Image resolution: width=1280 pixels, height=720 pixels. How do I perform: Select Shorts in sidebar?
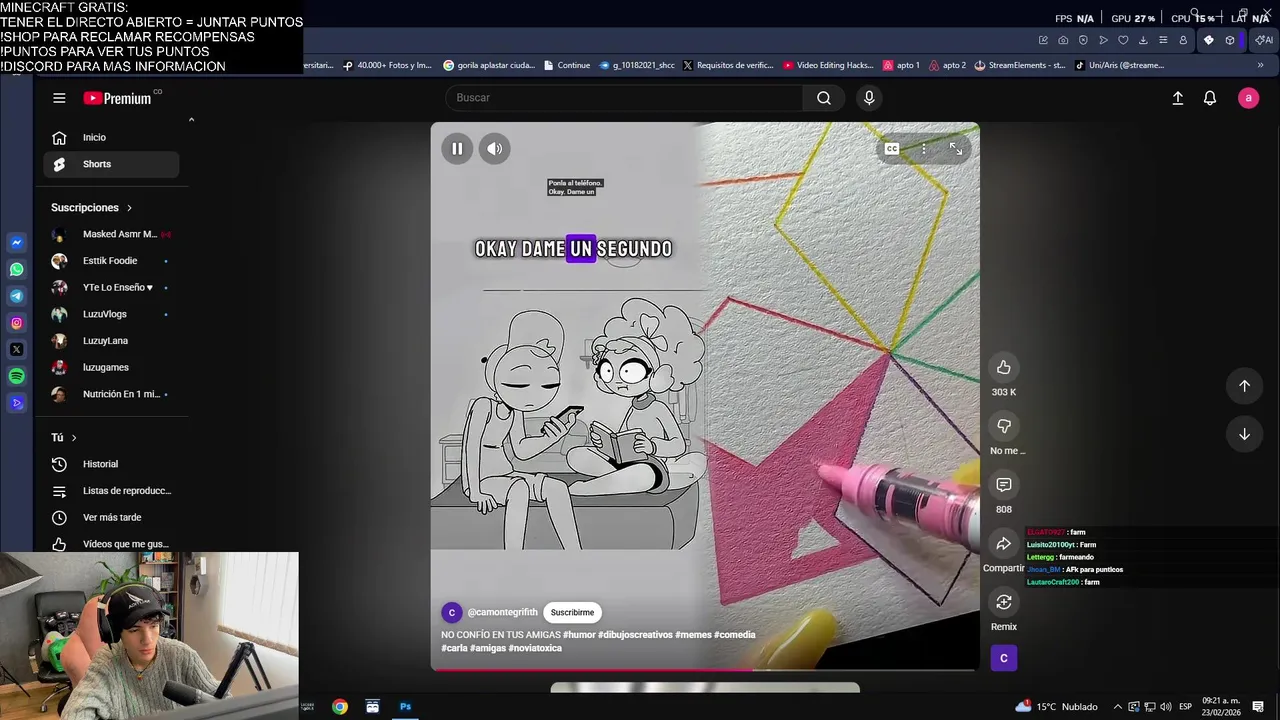pos(111,164)
